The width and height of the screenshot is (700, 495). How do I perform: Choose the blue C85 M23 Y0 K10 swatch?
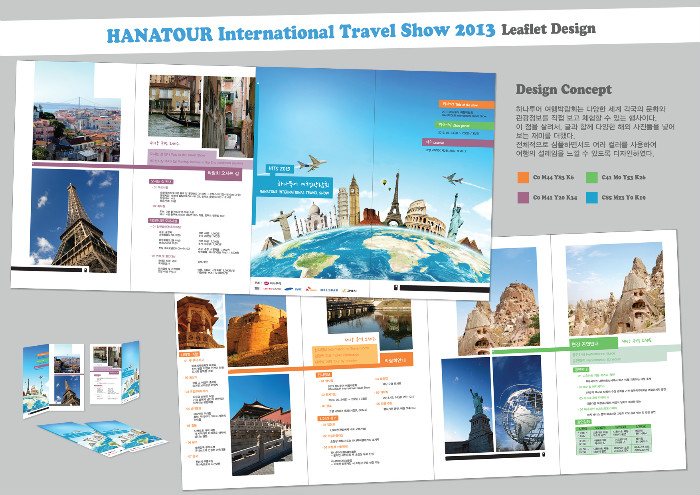click(x=592, y=197)
